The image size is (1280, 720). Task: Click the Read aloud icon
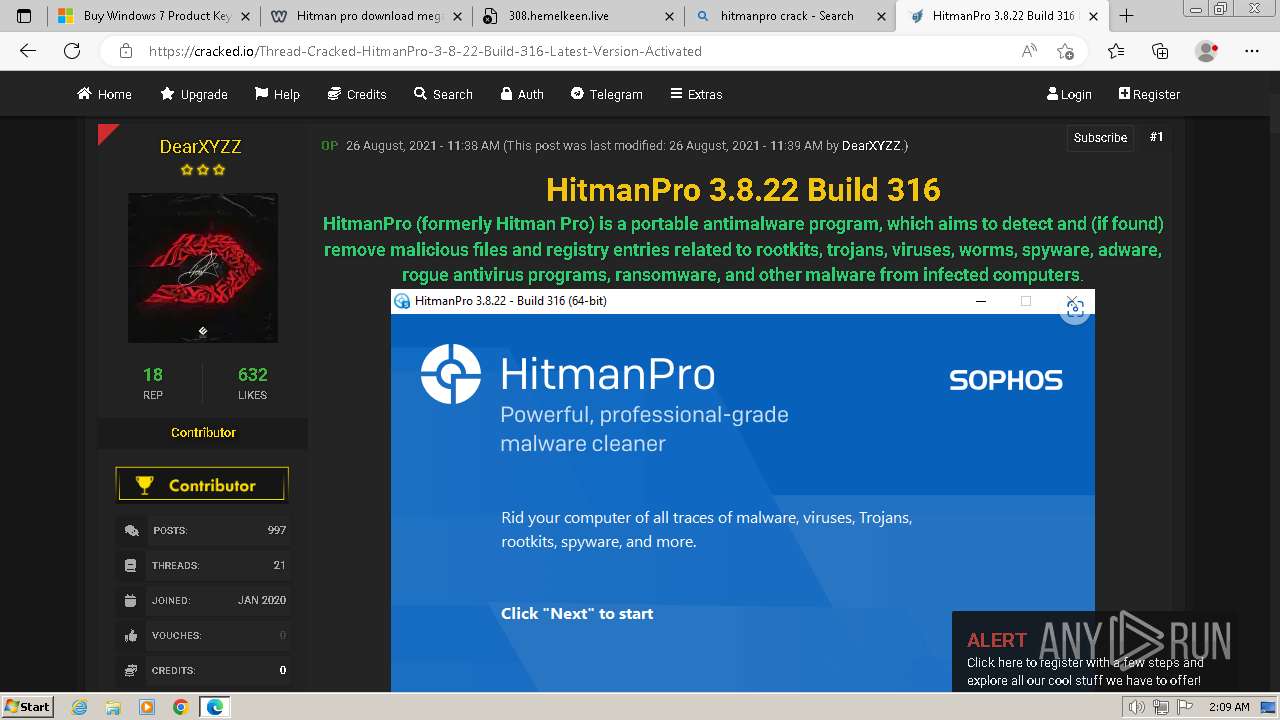pyautogui.click(x=1029, y=51)
